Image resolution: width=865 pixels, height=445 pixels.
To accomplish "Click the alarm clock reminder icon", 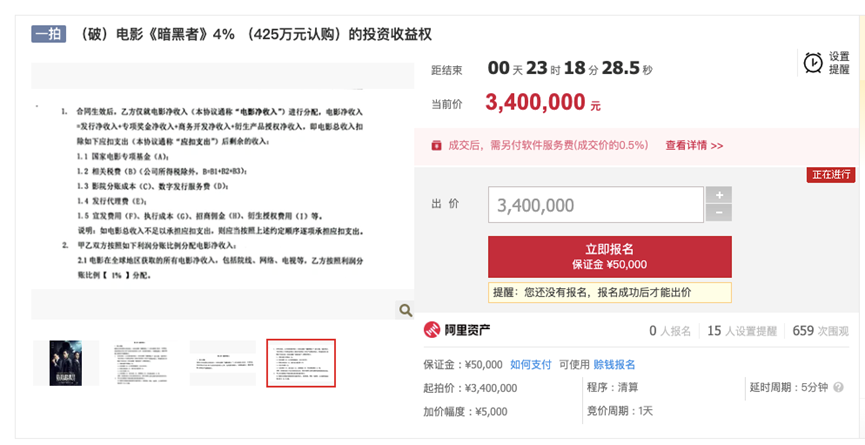I will coord(813,63).
